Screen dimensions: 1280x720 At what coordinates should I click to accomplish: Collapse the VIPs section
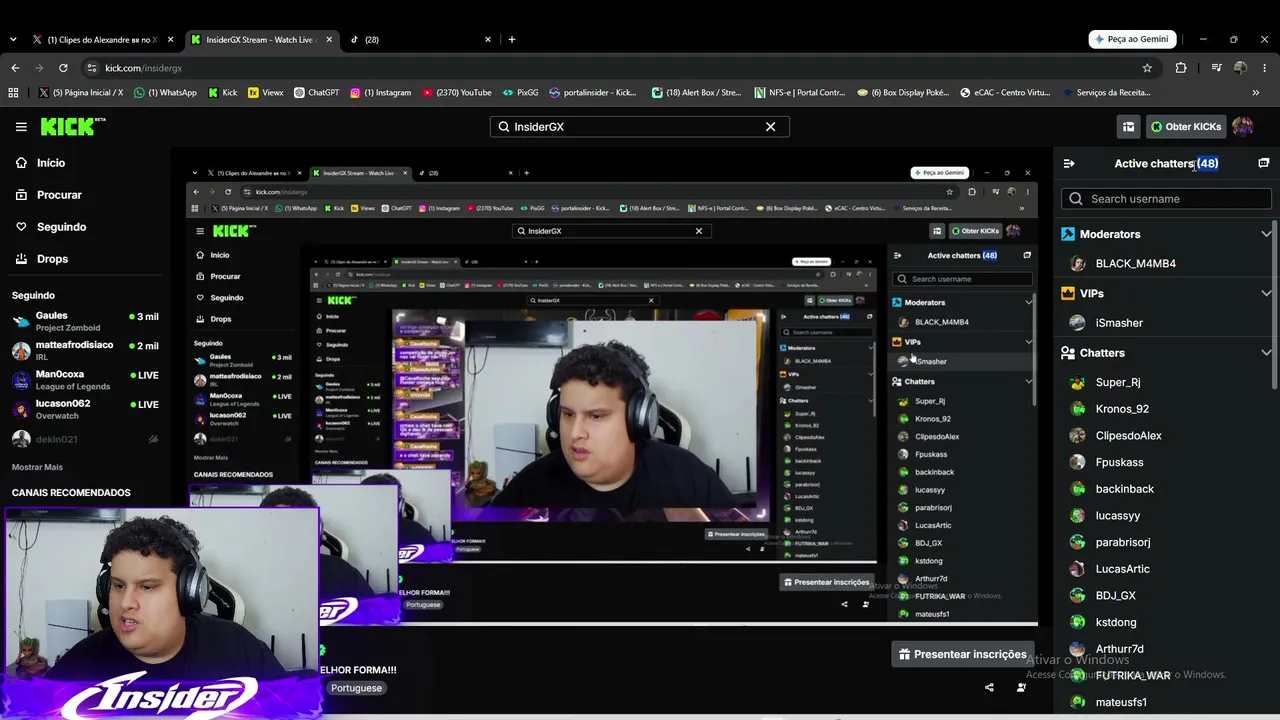pyautogui.click(x=1266, y=293)
